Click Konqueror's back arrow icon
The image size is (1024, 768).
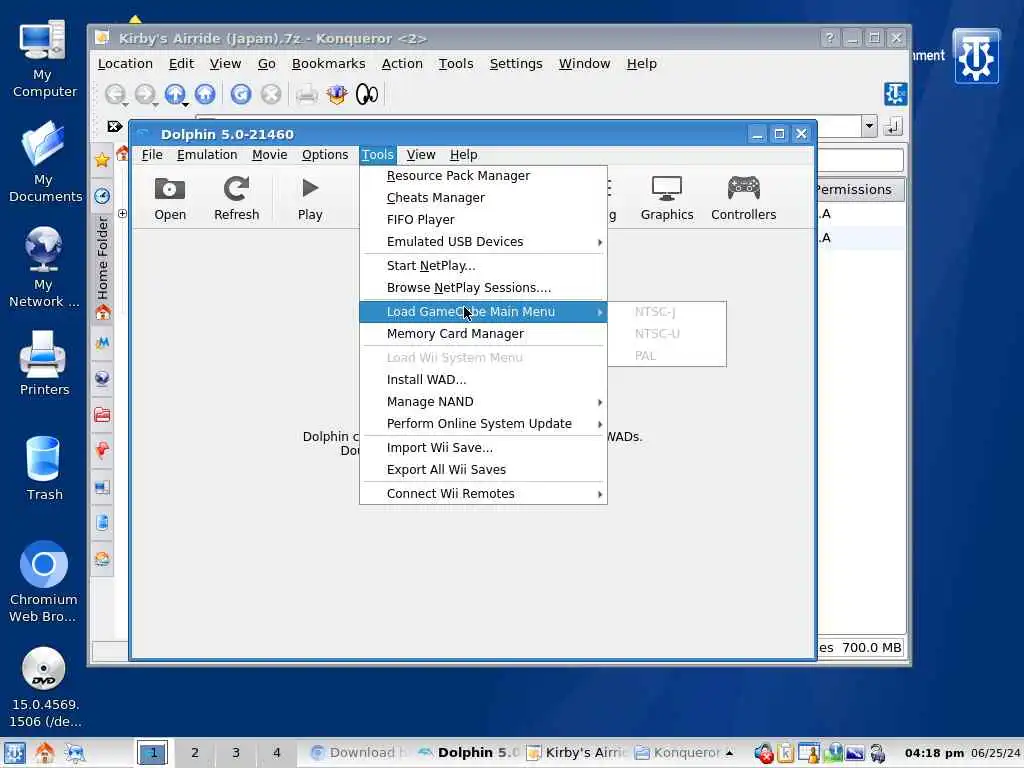[x=116, y=94]
